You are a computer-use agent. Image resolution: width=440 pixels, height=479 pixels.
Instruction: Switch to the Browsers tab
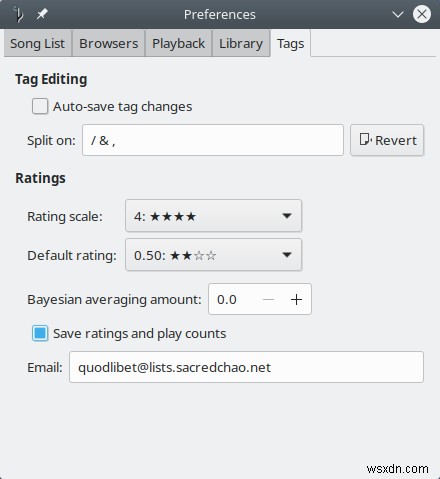108,43
